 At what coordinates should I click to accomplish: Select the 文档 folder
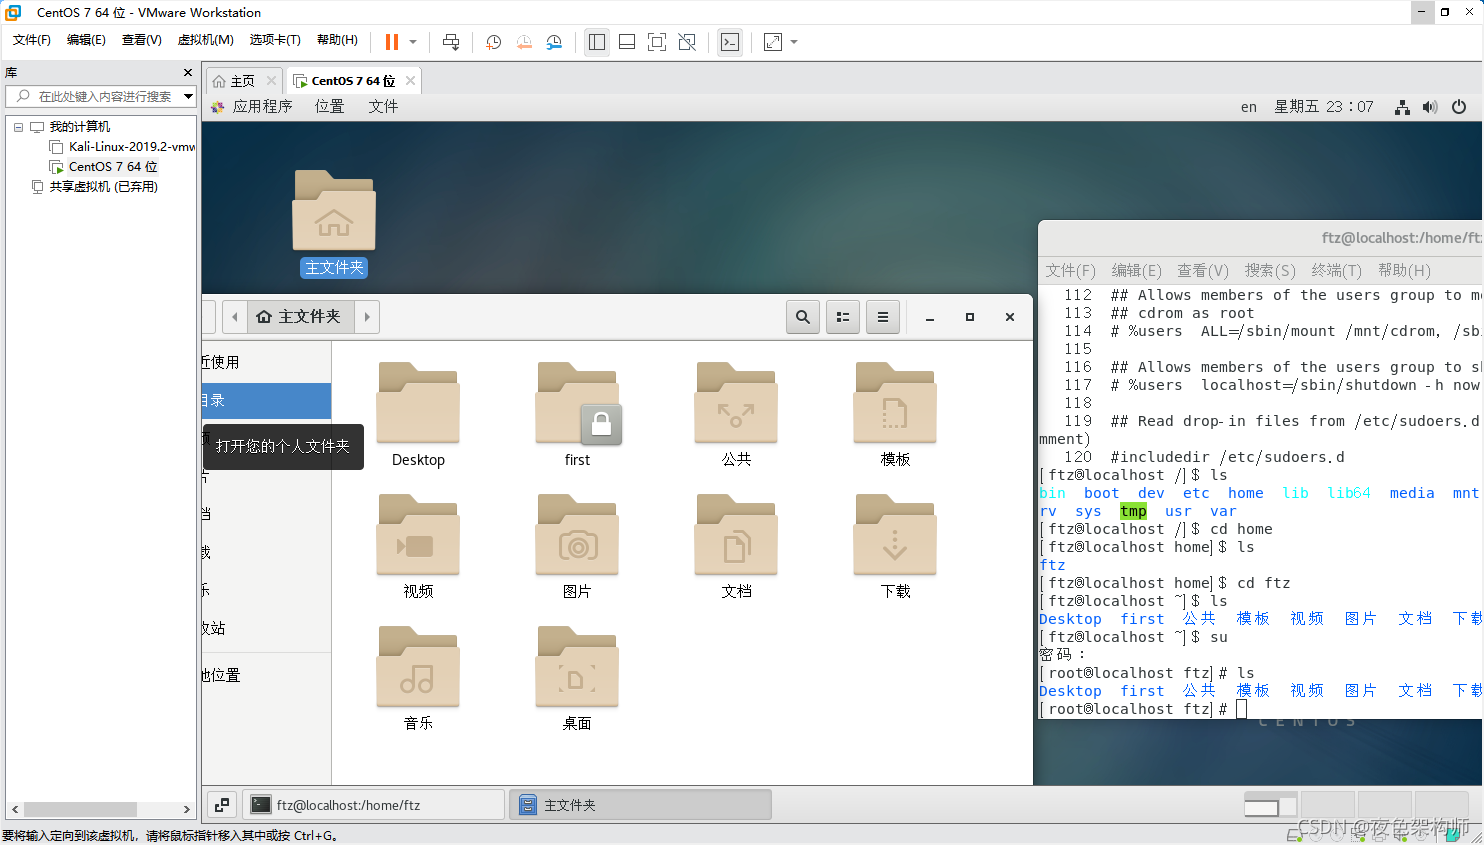point(736,547)
